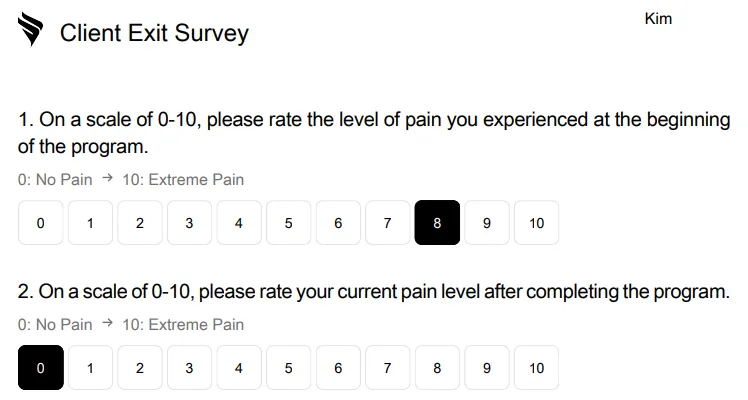Select 0 for beginning pain level
This screenshot has height=400, width=748.
pos(41,223)
